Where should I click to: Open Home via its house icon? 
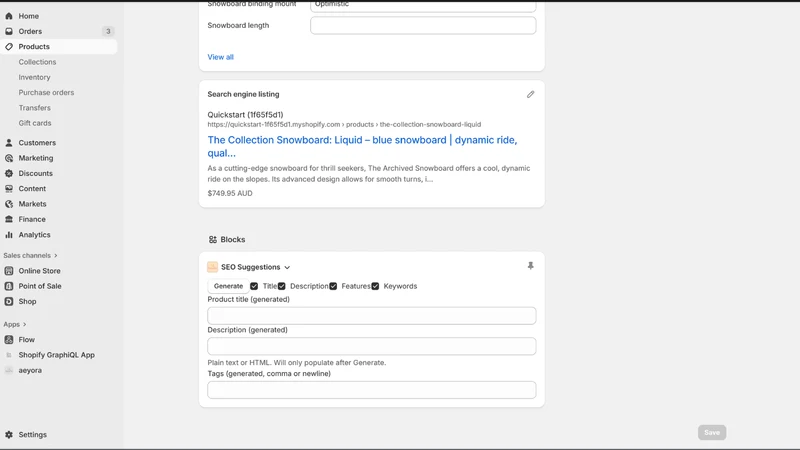[9, 16]
